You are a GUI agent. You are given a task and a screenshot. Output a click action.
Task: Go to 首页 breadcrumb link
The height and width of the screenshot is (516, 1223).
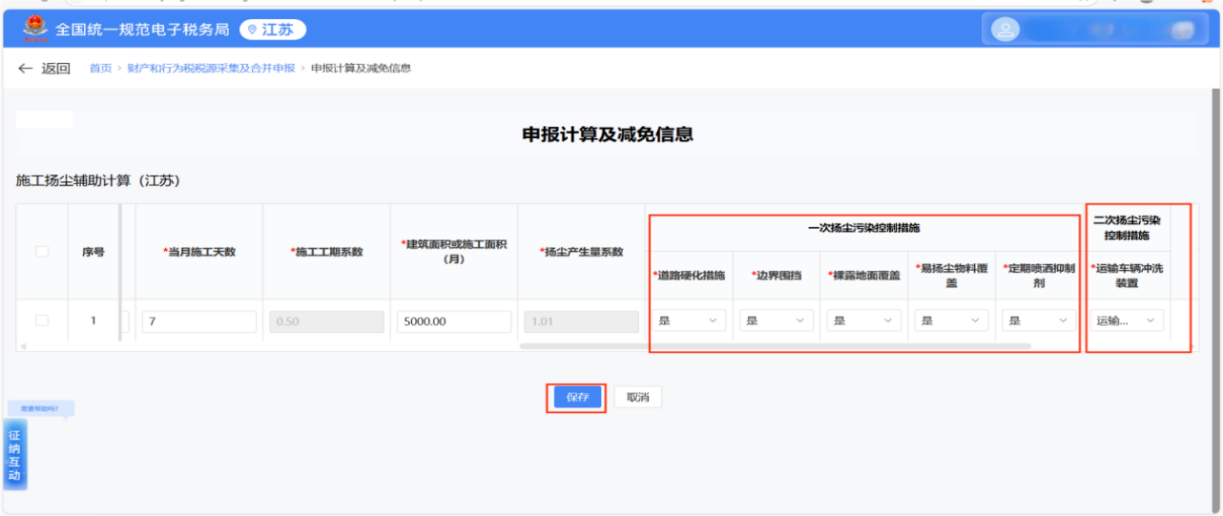[x=100, y=68]
